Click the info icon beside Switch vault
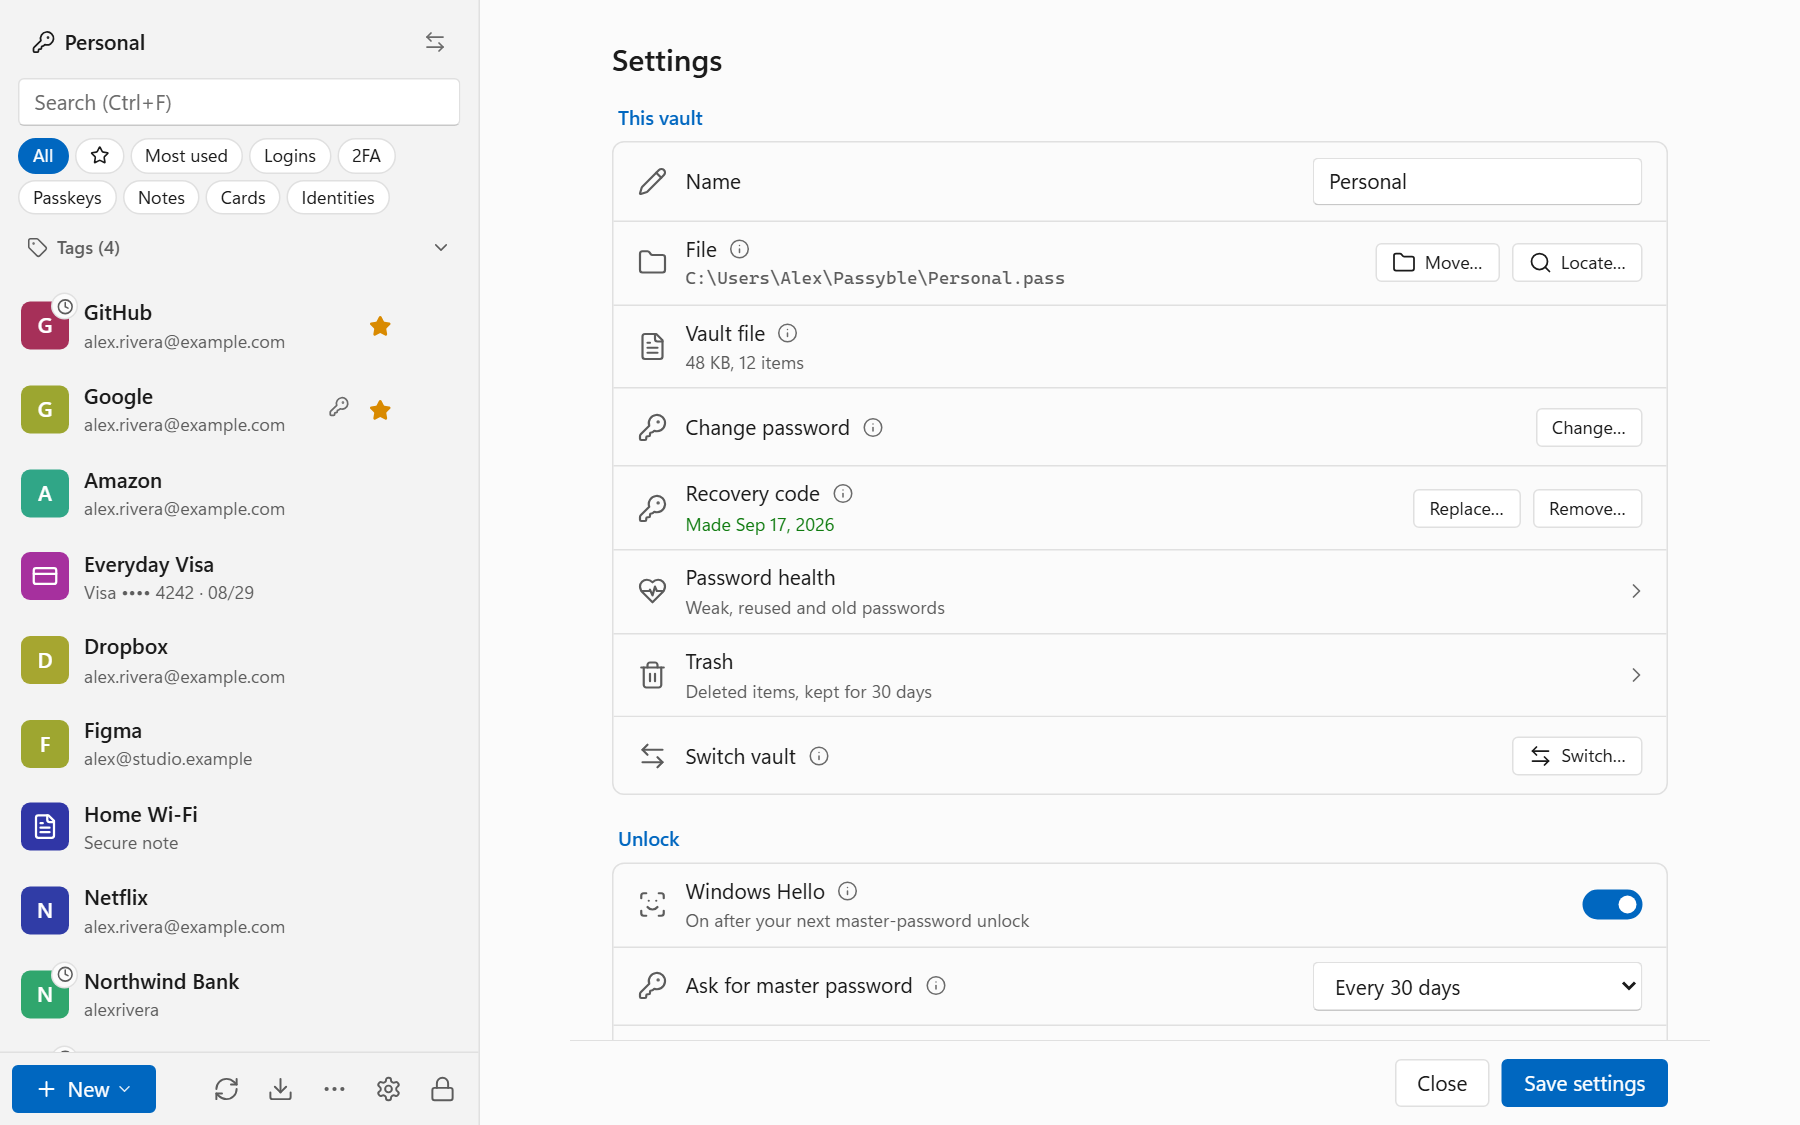This screenshot has width=1800, height=1125. coord(819,756)
